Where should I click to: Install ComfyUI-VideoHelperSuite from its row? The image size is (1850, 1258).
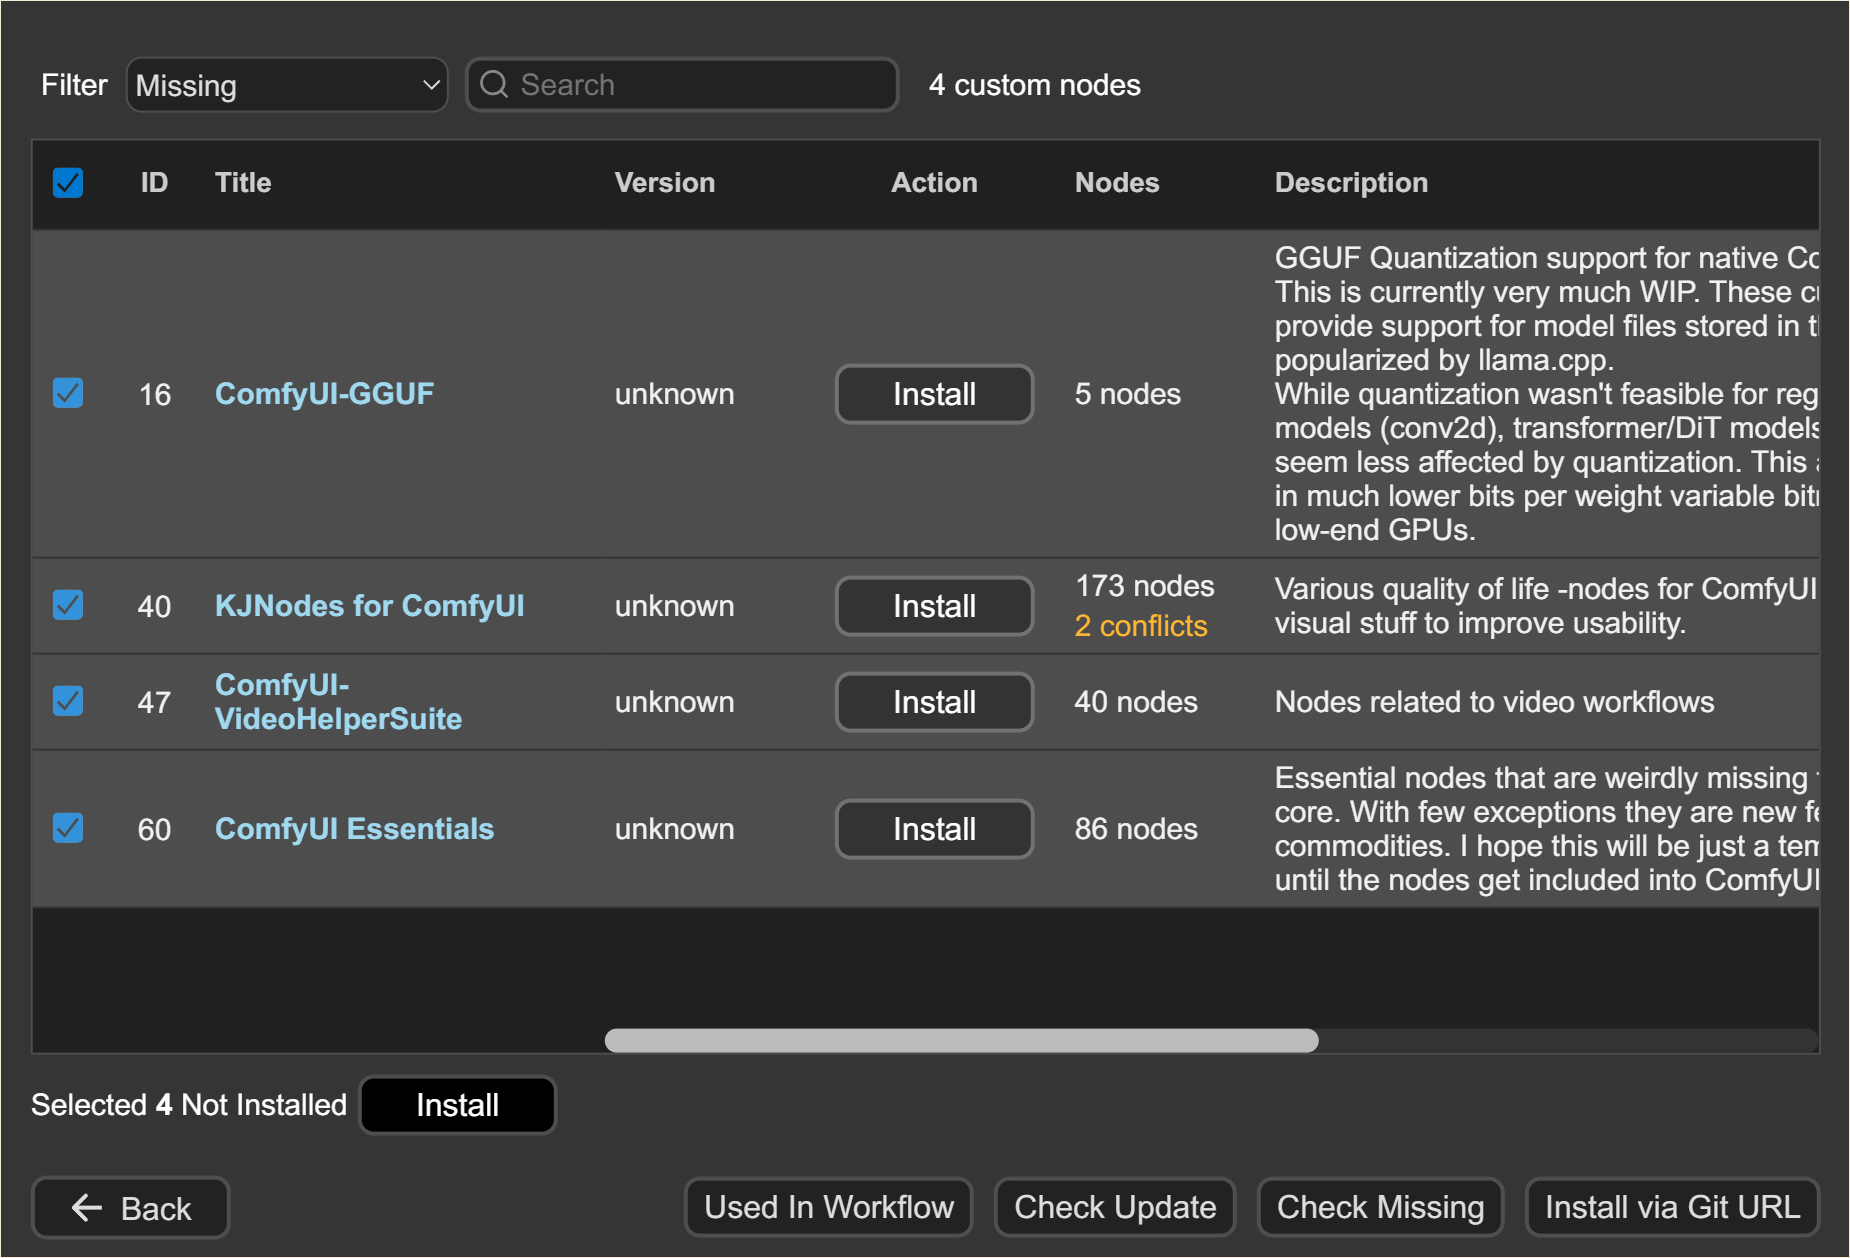click(x=934, y=702)
